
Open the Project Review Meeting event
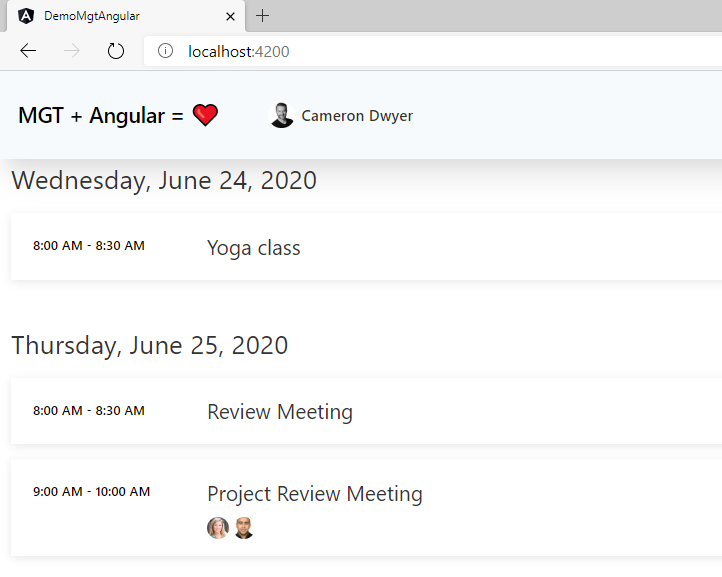point(366,507)
